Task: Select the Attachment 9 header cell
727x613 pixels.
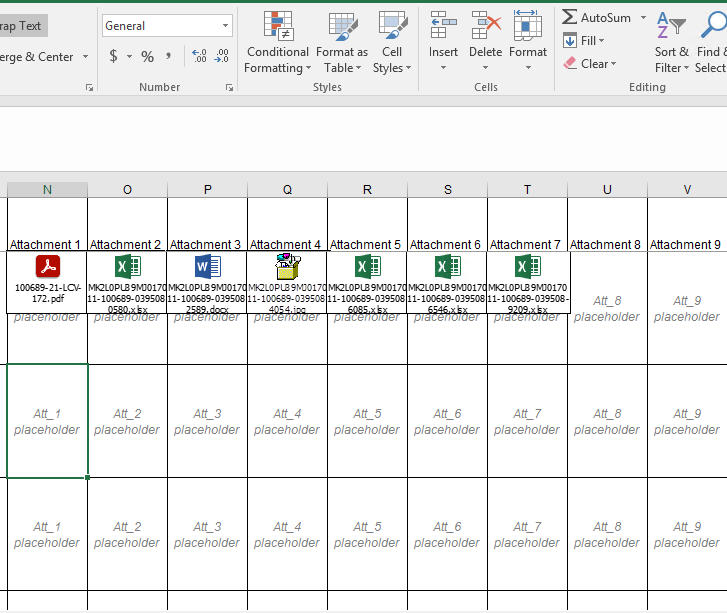Action: (687, 225)
